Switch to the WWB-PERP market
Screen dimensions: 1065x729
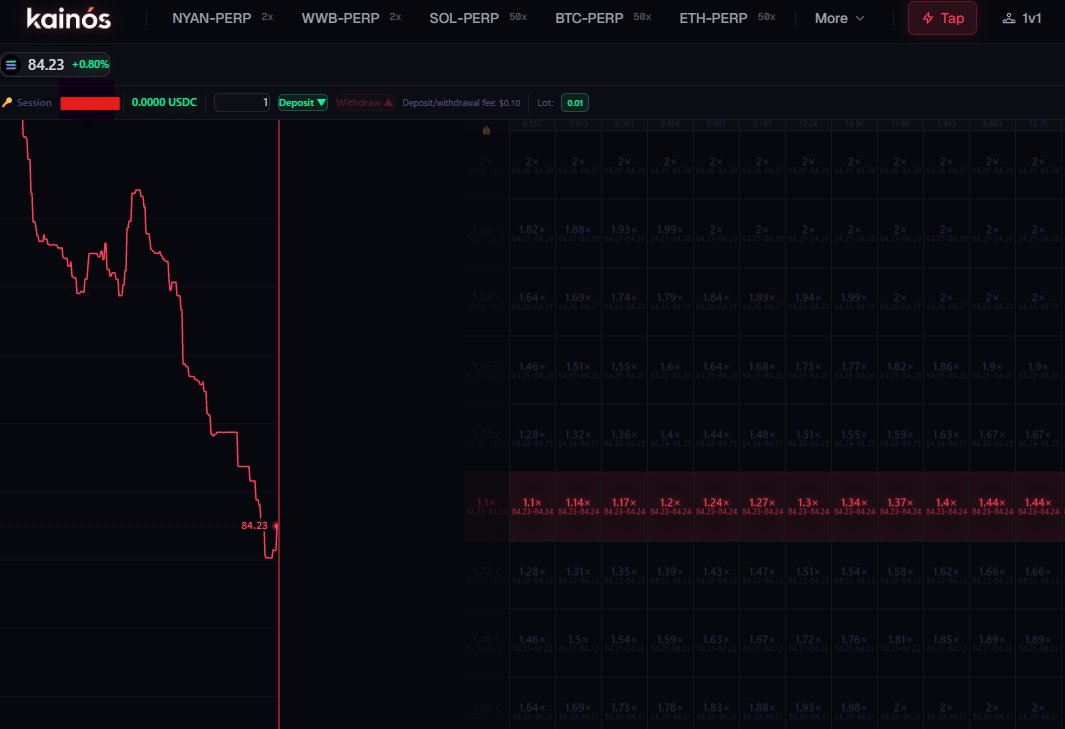tap(351, 18)
